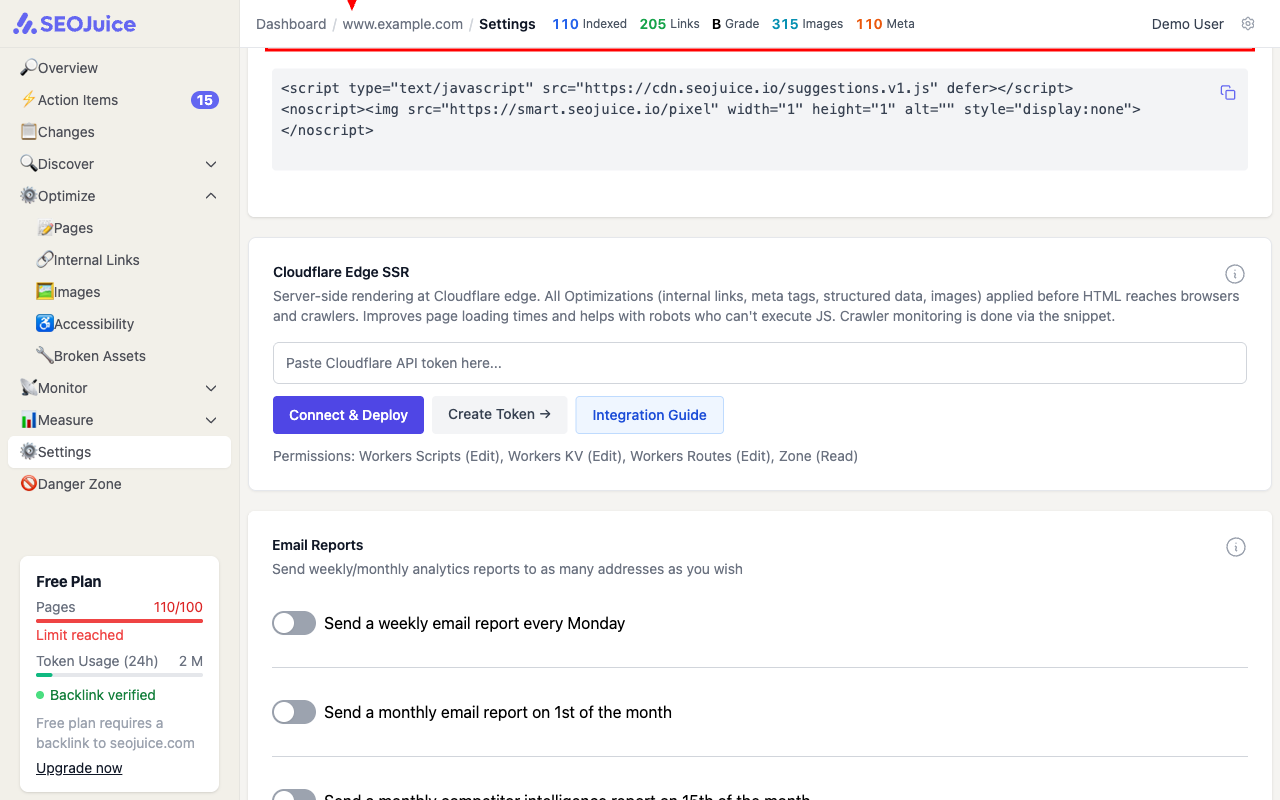Expand the Monitor section chevron
Image resolution: width=1280 pixels, height=800 pixels.
(211, 388)
